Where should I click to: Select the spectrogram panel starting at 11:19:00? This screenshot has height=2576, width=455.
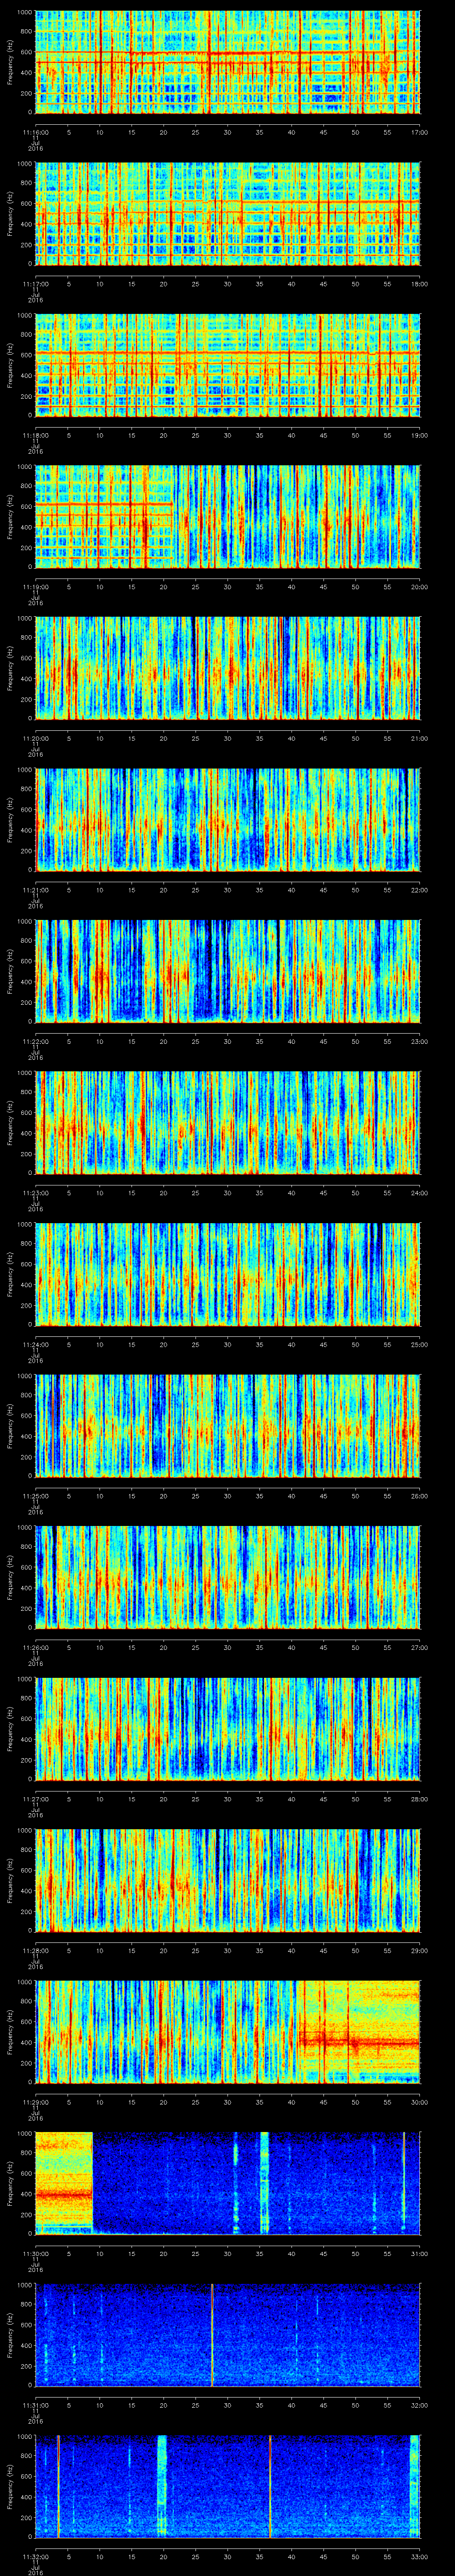(x=228, y=517)
